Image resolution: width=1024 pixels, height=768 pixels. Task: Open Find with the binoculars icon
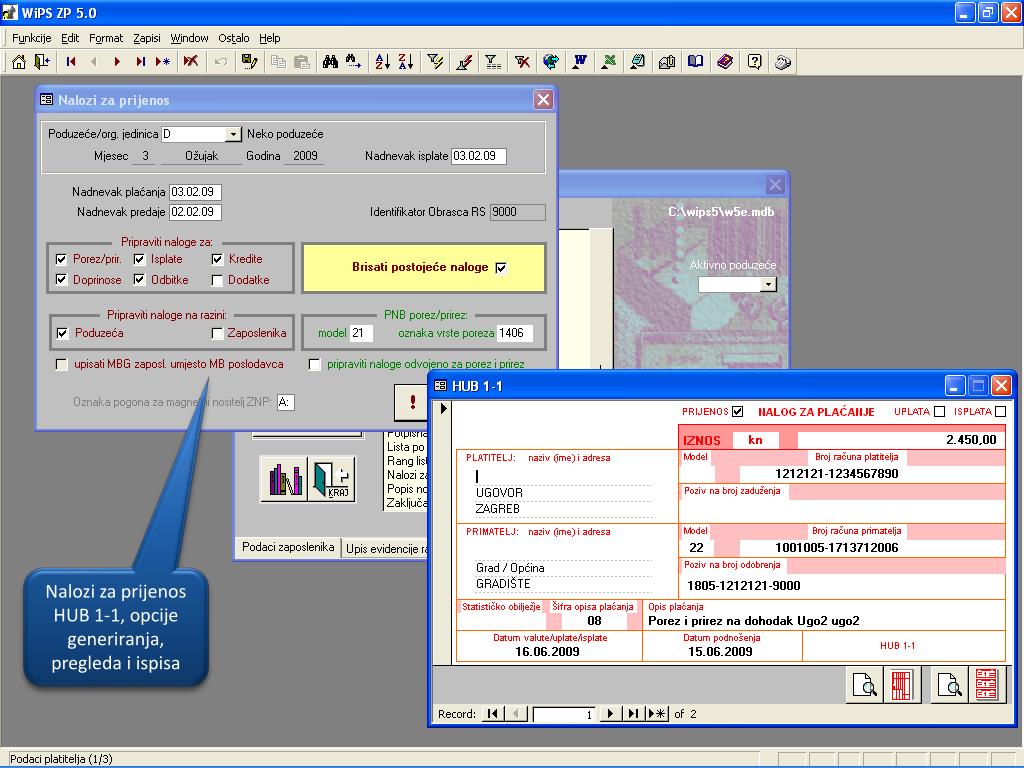[x=330, y=62]
